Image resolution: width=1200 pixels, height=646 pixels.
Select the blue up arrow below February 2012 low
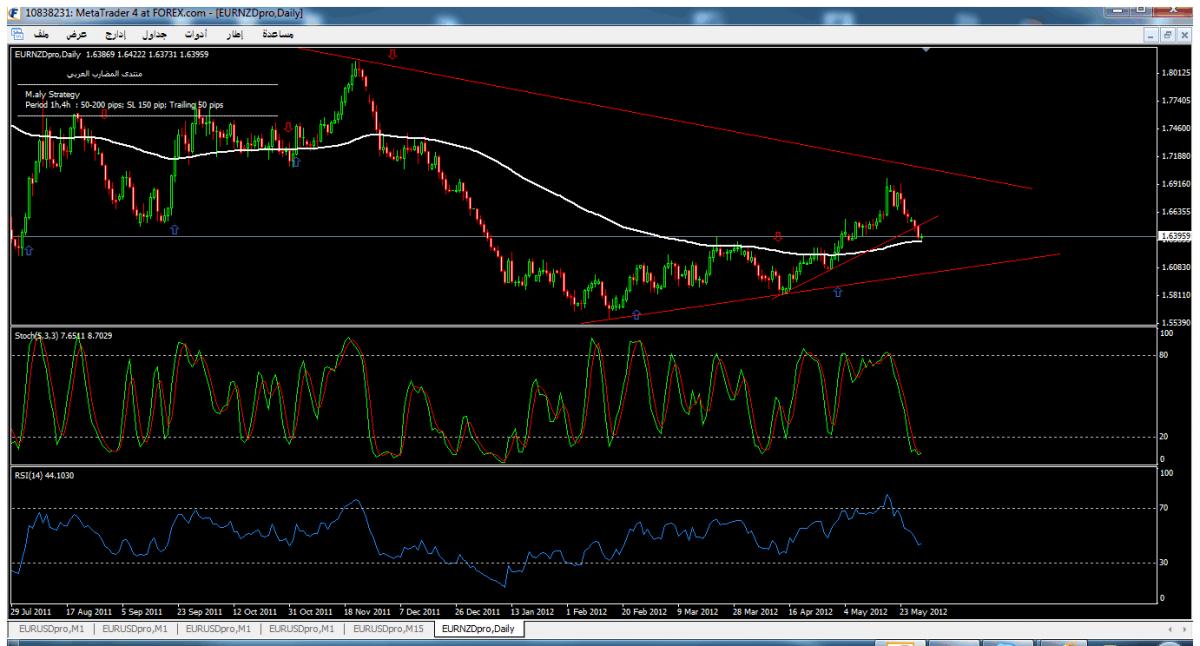[636, 315]
